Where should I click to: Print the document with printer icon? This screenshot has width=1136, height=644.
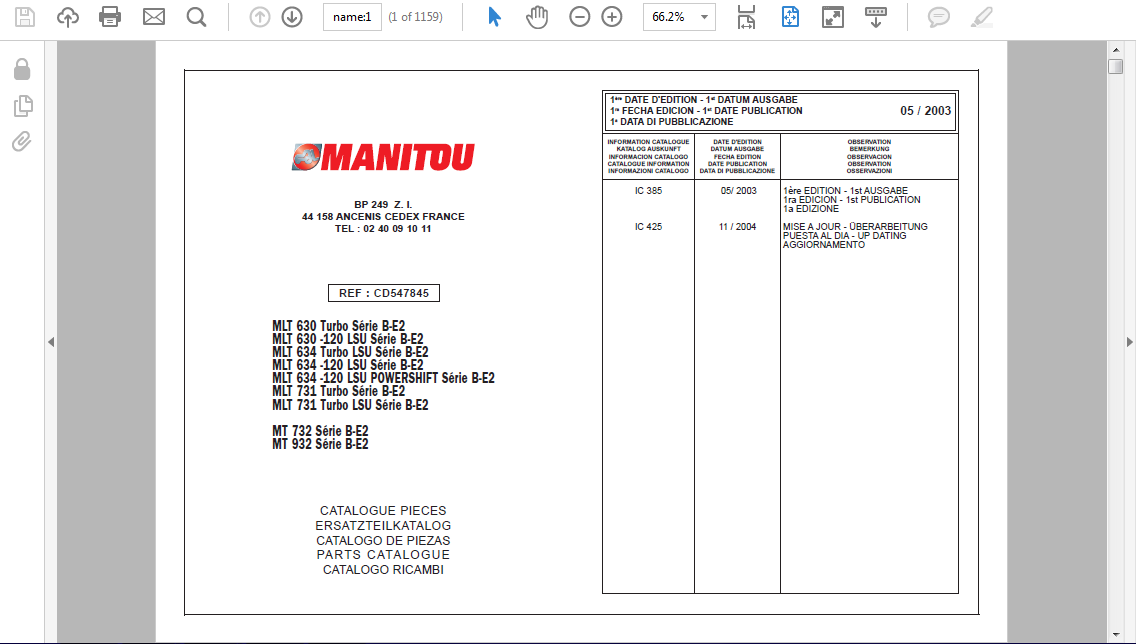click(x=110, y=17)
